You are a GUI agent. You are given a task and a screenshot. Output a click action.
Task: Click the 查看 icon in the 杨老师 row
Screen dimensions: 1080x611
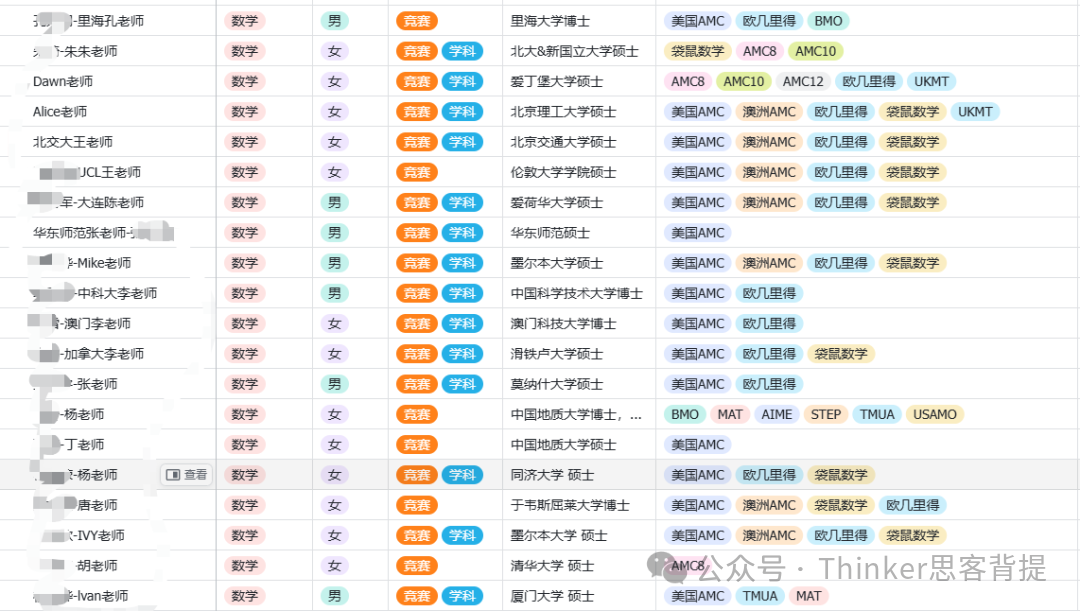click(x=187, y=475)
